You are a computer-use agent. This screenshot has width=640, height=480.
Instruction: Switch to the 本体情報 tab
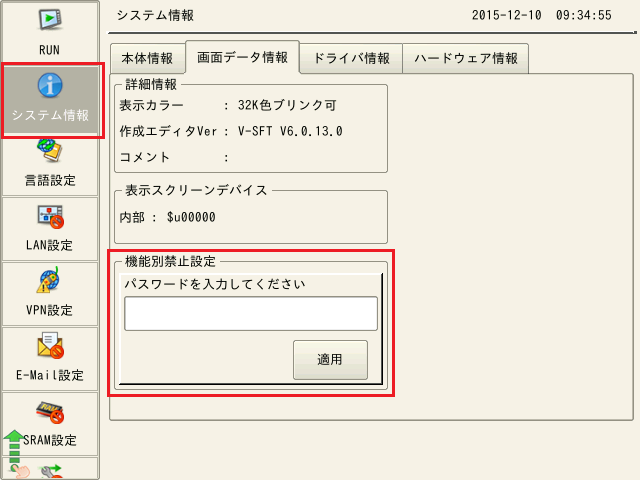coord(147,58)
